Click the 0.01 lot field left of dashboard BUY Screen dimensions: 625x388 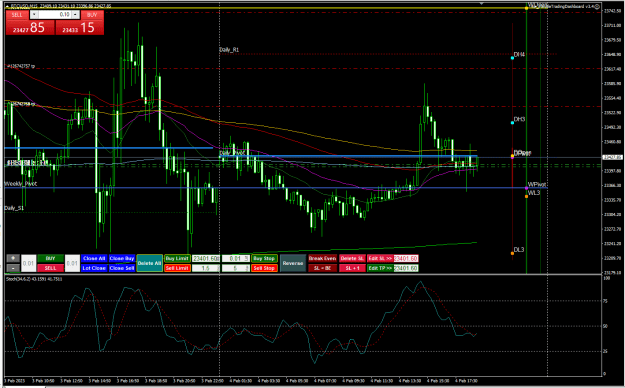28,263
